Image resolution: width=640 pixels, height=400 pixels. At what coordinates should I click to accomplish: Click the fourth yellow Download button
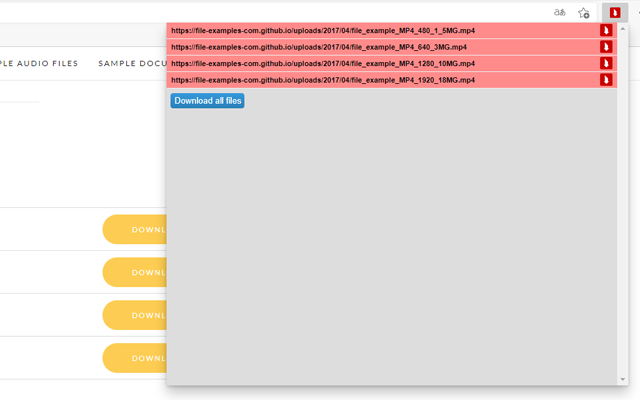point(134,358)
